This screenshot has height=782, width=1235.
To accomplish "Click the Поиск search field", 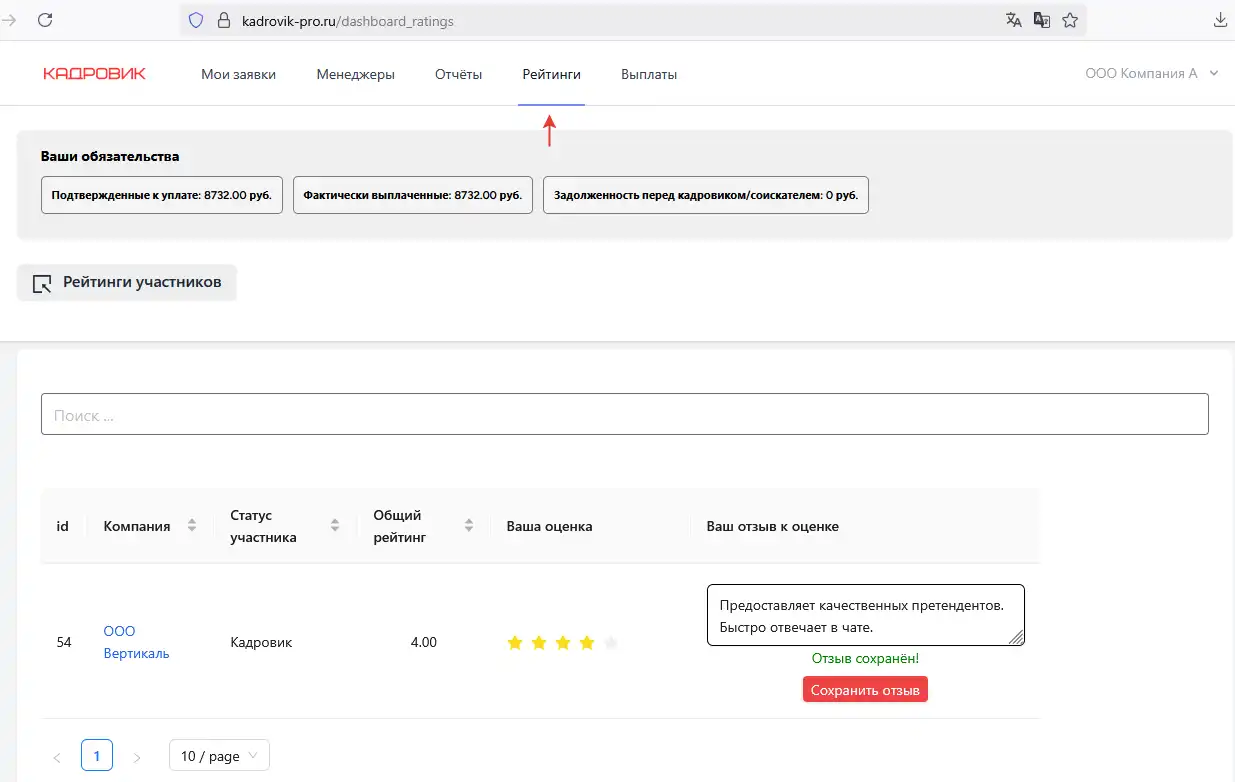I will [624, 414].
